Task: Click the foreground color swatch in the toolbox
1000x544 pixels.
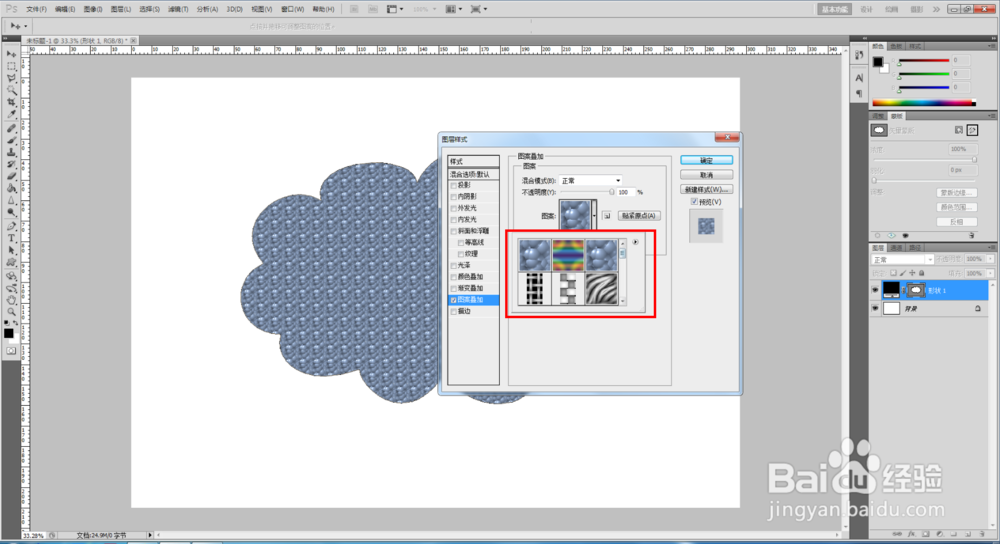Action: click(8, 333)
